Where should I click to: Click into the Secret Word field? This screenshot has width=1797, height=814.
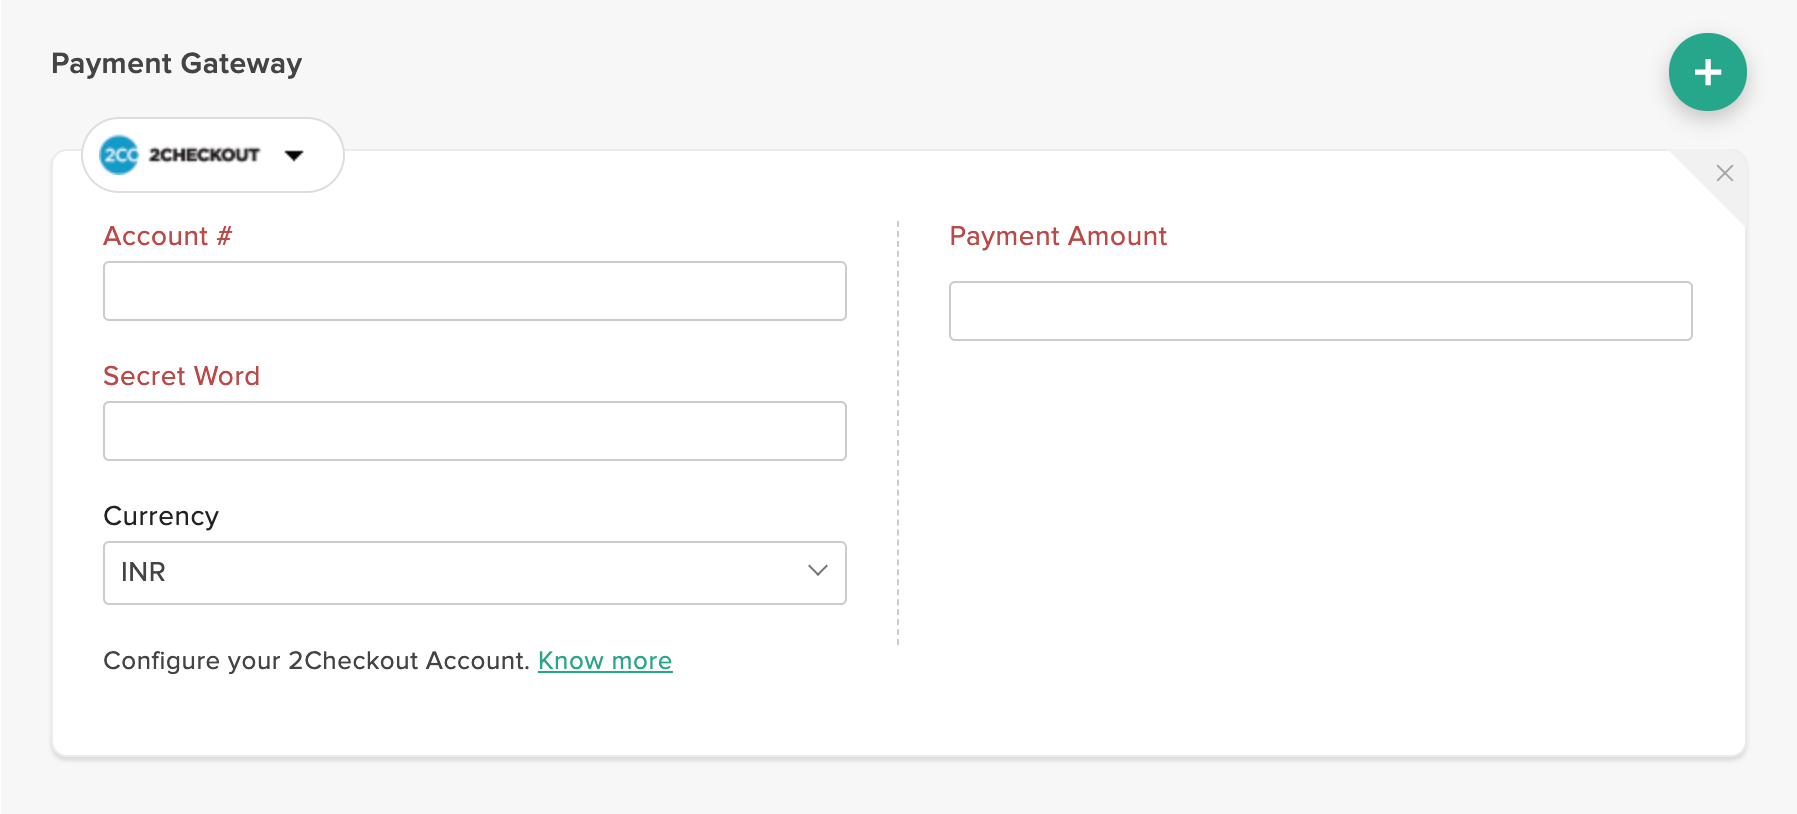point(474,431)
